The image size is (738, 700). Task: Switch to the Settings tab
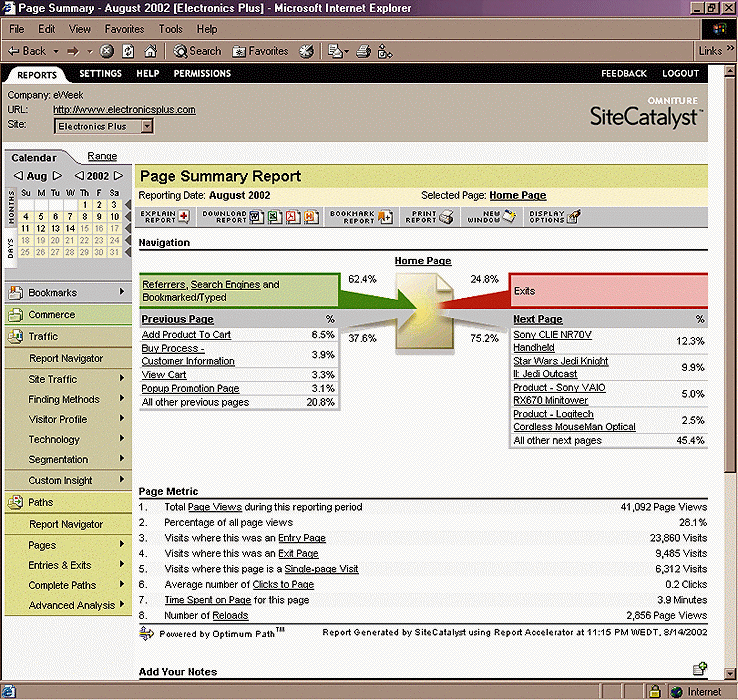pos(100,73)
